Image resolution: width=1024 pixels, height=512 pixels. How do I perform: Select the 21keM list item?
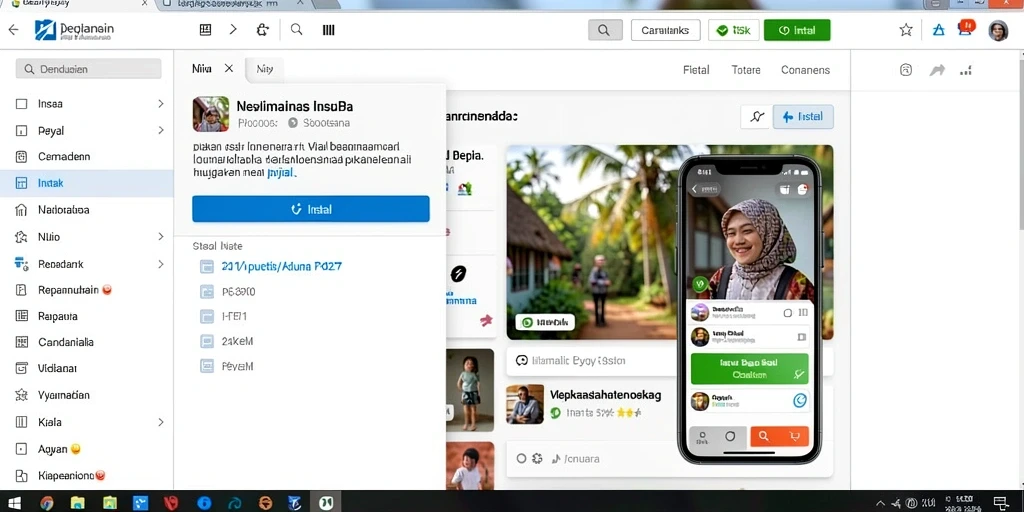tap(237, 341)
